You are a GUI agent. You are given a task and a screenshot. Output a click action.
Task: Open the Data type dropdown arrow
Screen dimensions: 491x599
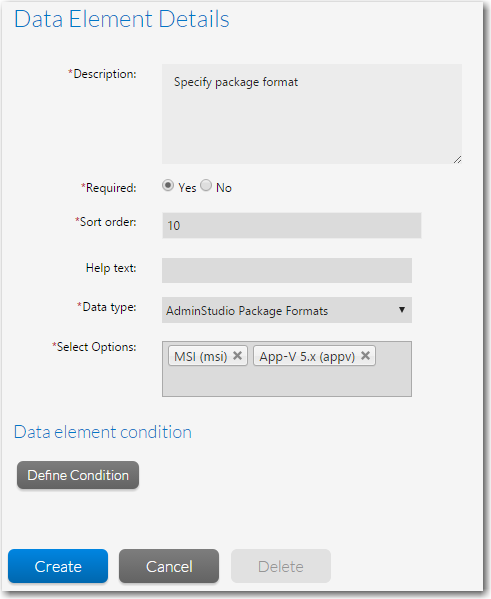click(402, 310)
